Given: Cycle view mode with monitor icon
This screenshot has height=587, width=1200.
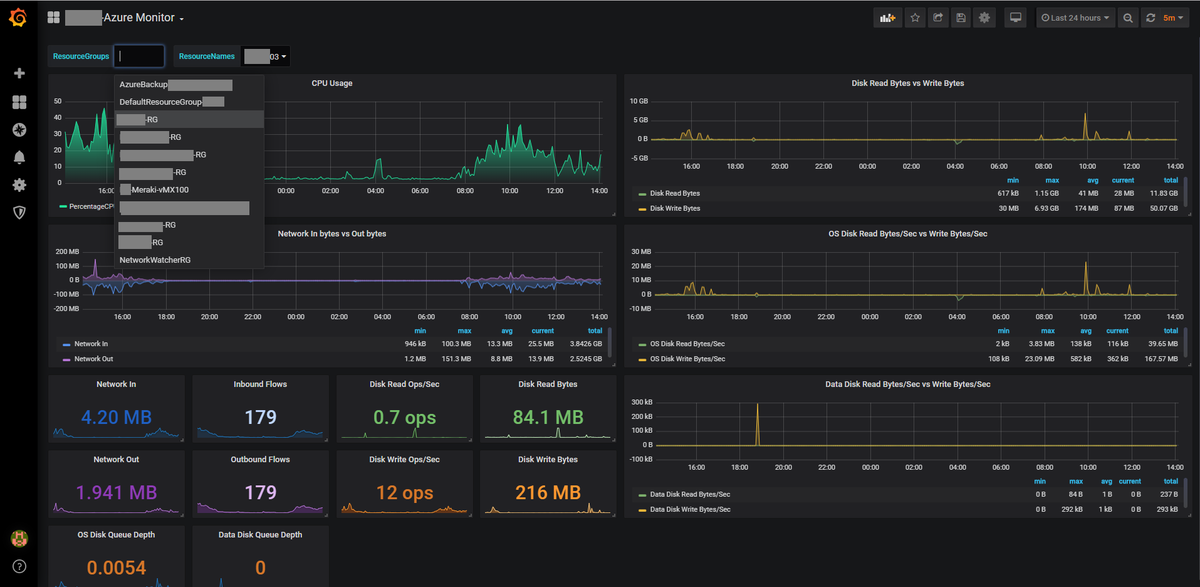Looking at the screenshot, I should 1015,18.
